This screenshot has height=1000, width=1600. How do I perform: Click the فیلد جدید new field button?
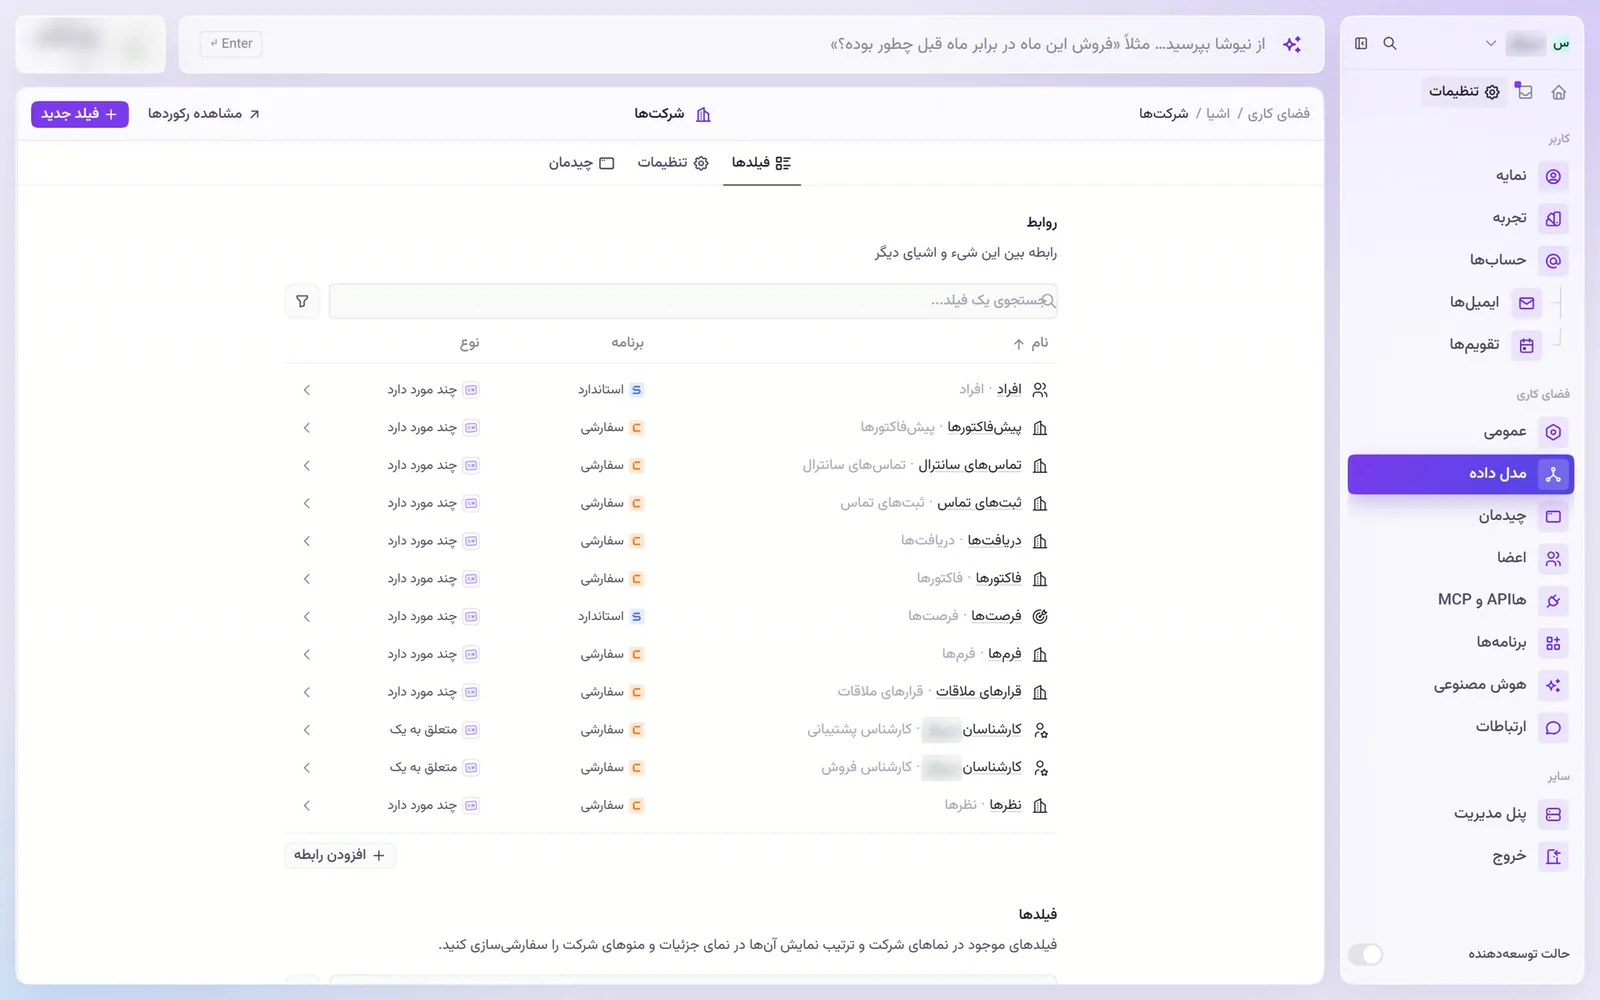pyautogui.click(x=80, y=114)
